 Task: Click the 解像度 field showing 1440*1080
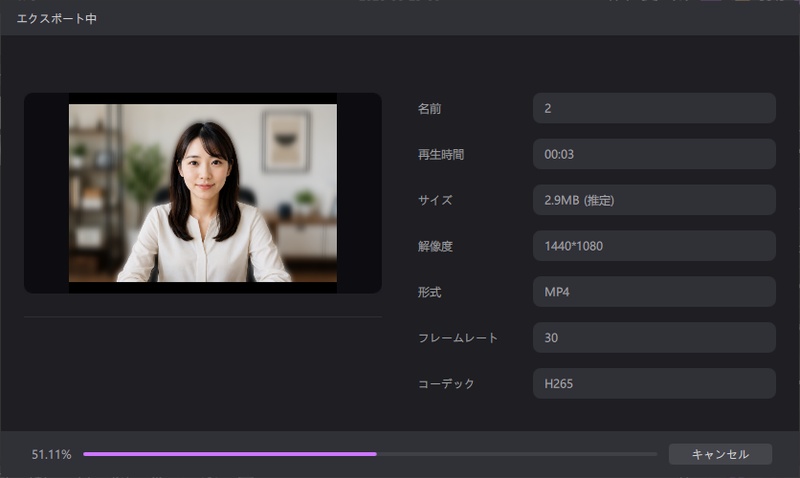(x=654, y=246)
